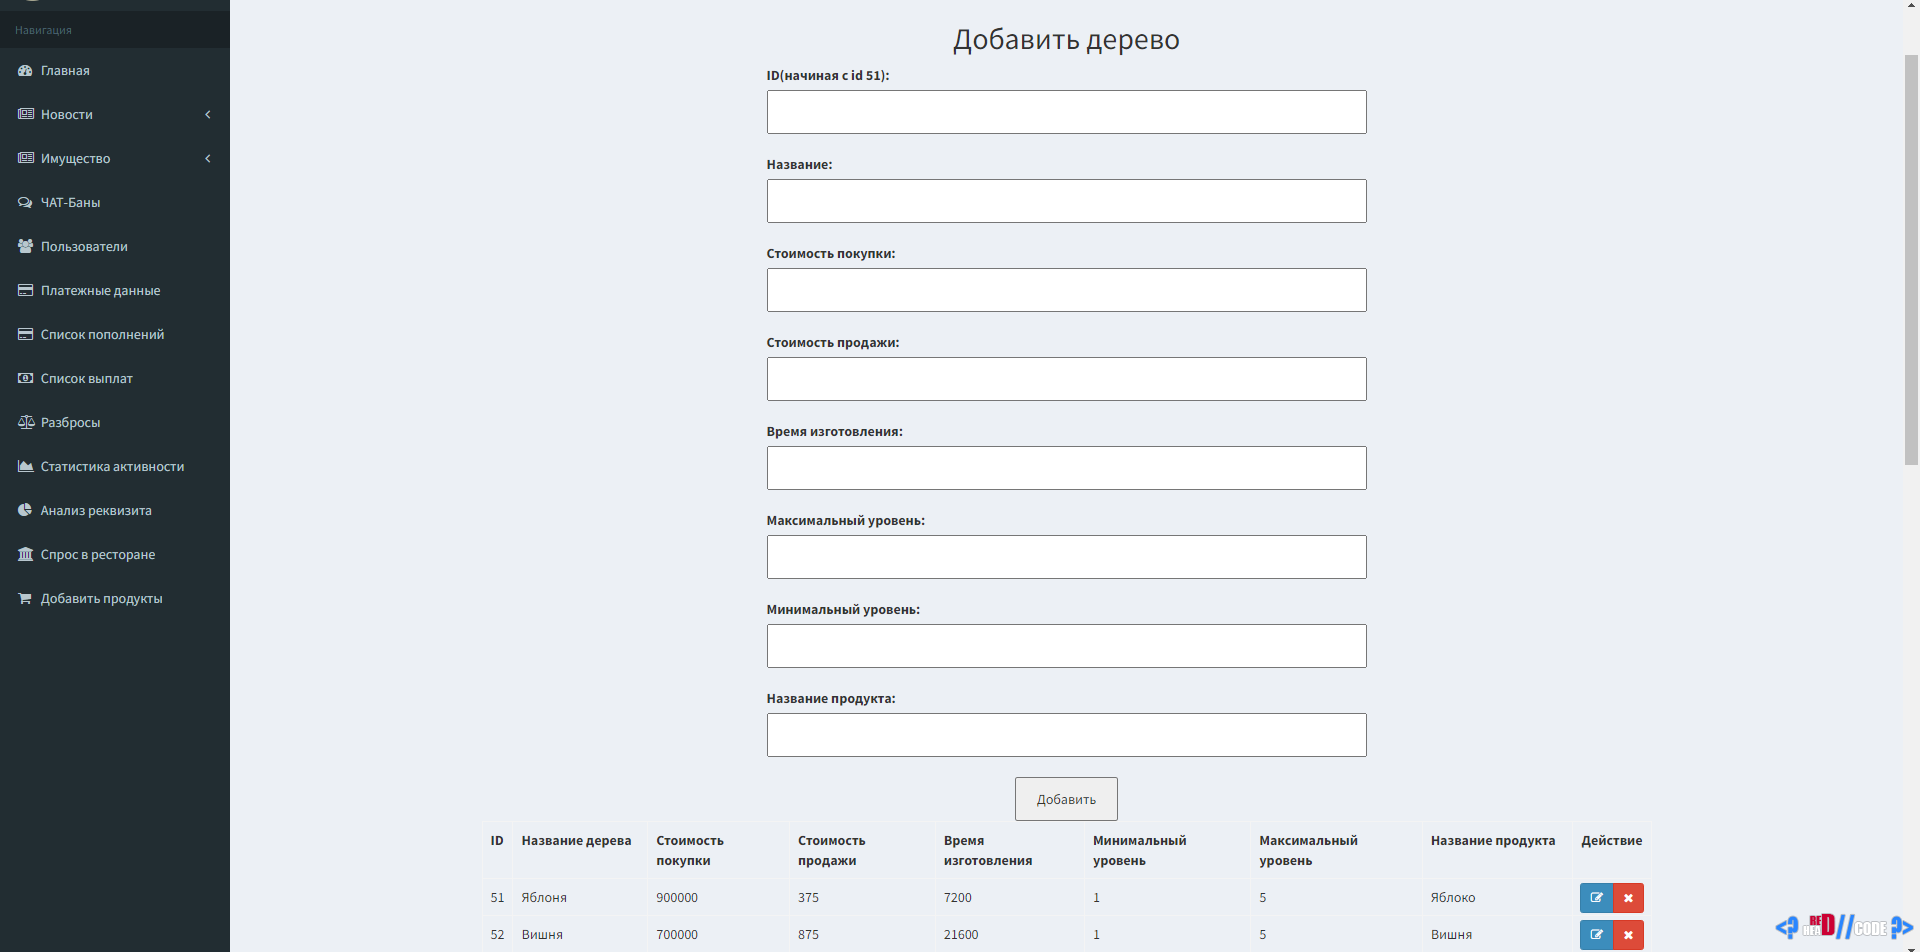Click the Добавить submit button
This screenshot has width=1920, height=952.
tap(1066, 799)
